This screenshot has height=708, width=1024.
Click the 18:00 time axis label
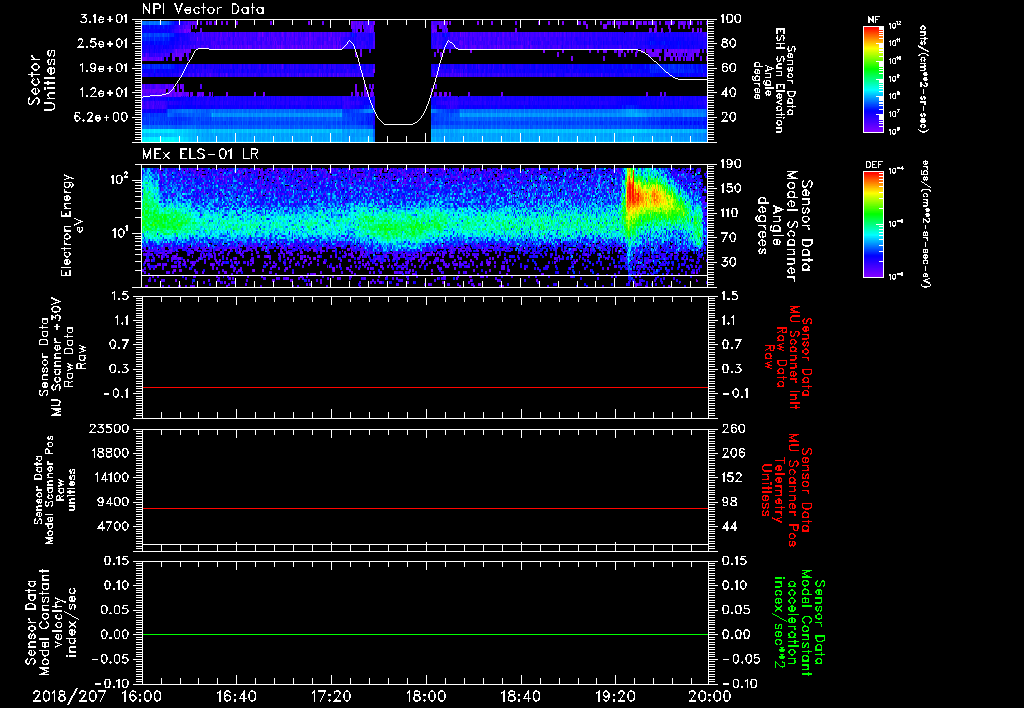[x=426, y=696]
